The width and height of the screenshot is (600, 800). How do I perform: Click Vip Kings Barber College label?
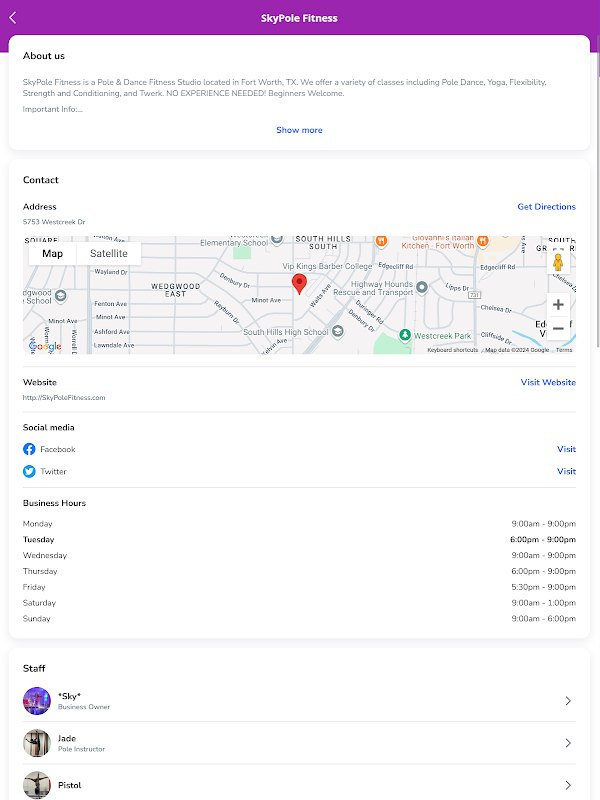[327, 266]
